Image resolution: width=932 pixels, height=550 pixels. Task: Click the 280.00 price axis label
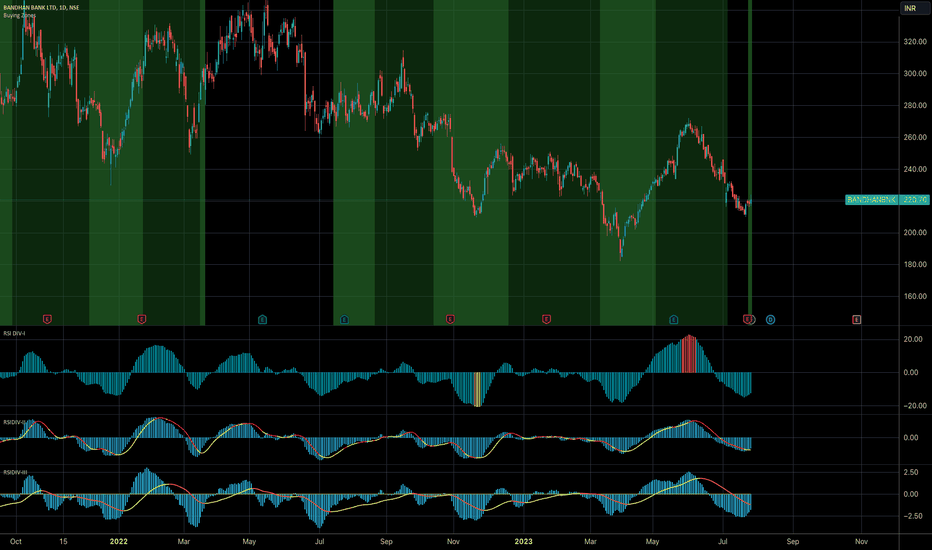[915, 105]
